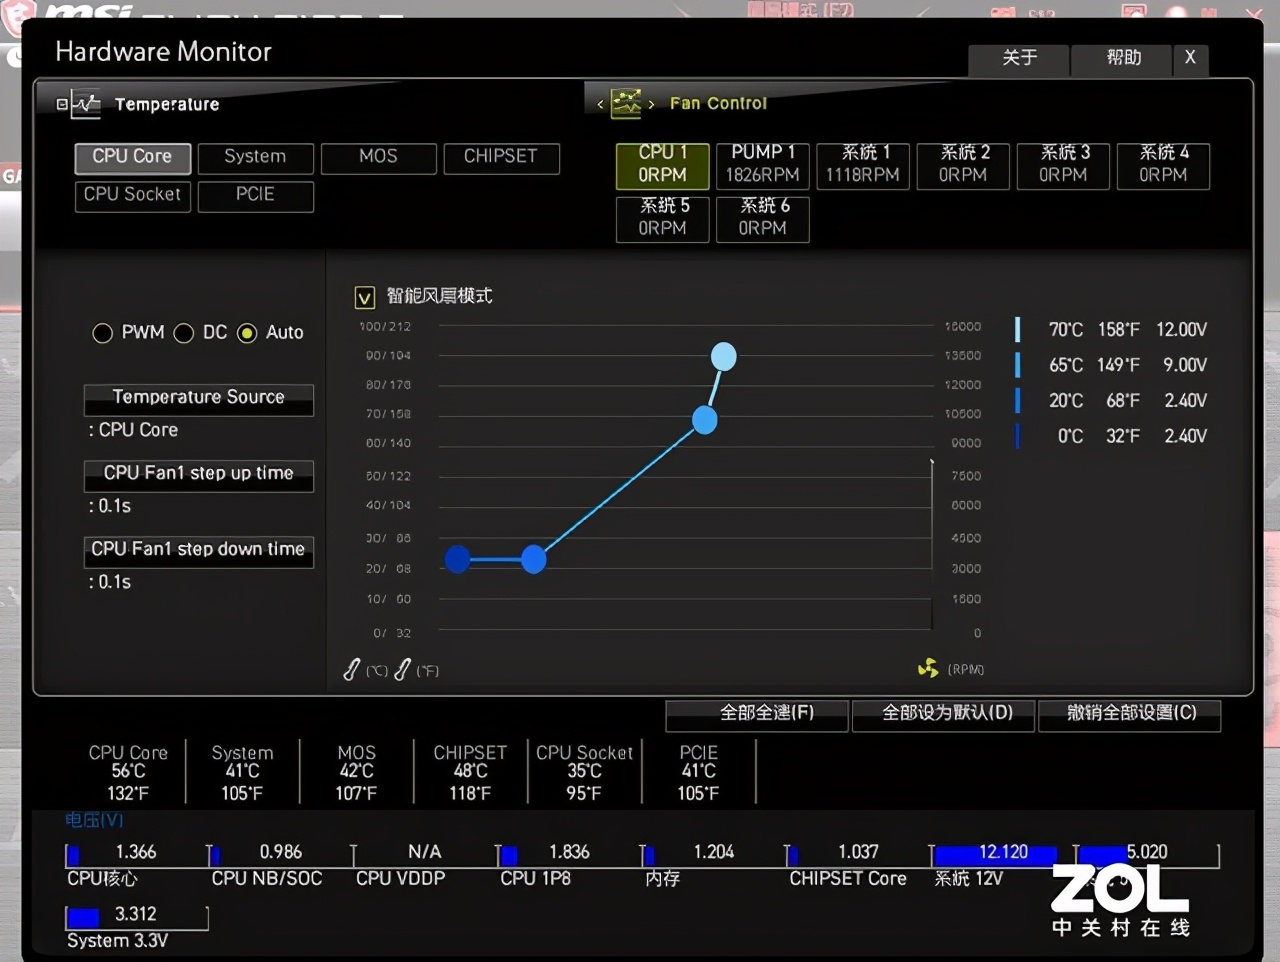Screen dimensions: 1280x962
Task: Click the CHIPSET 48°C reading
Action: point(470,772)
